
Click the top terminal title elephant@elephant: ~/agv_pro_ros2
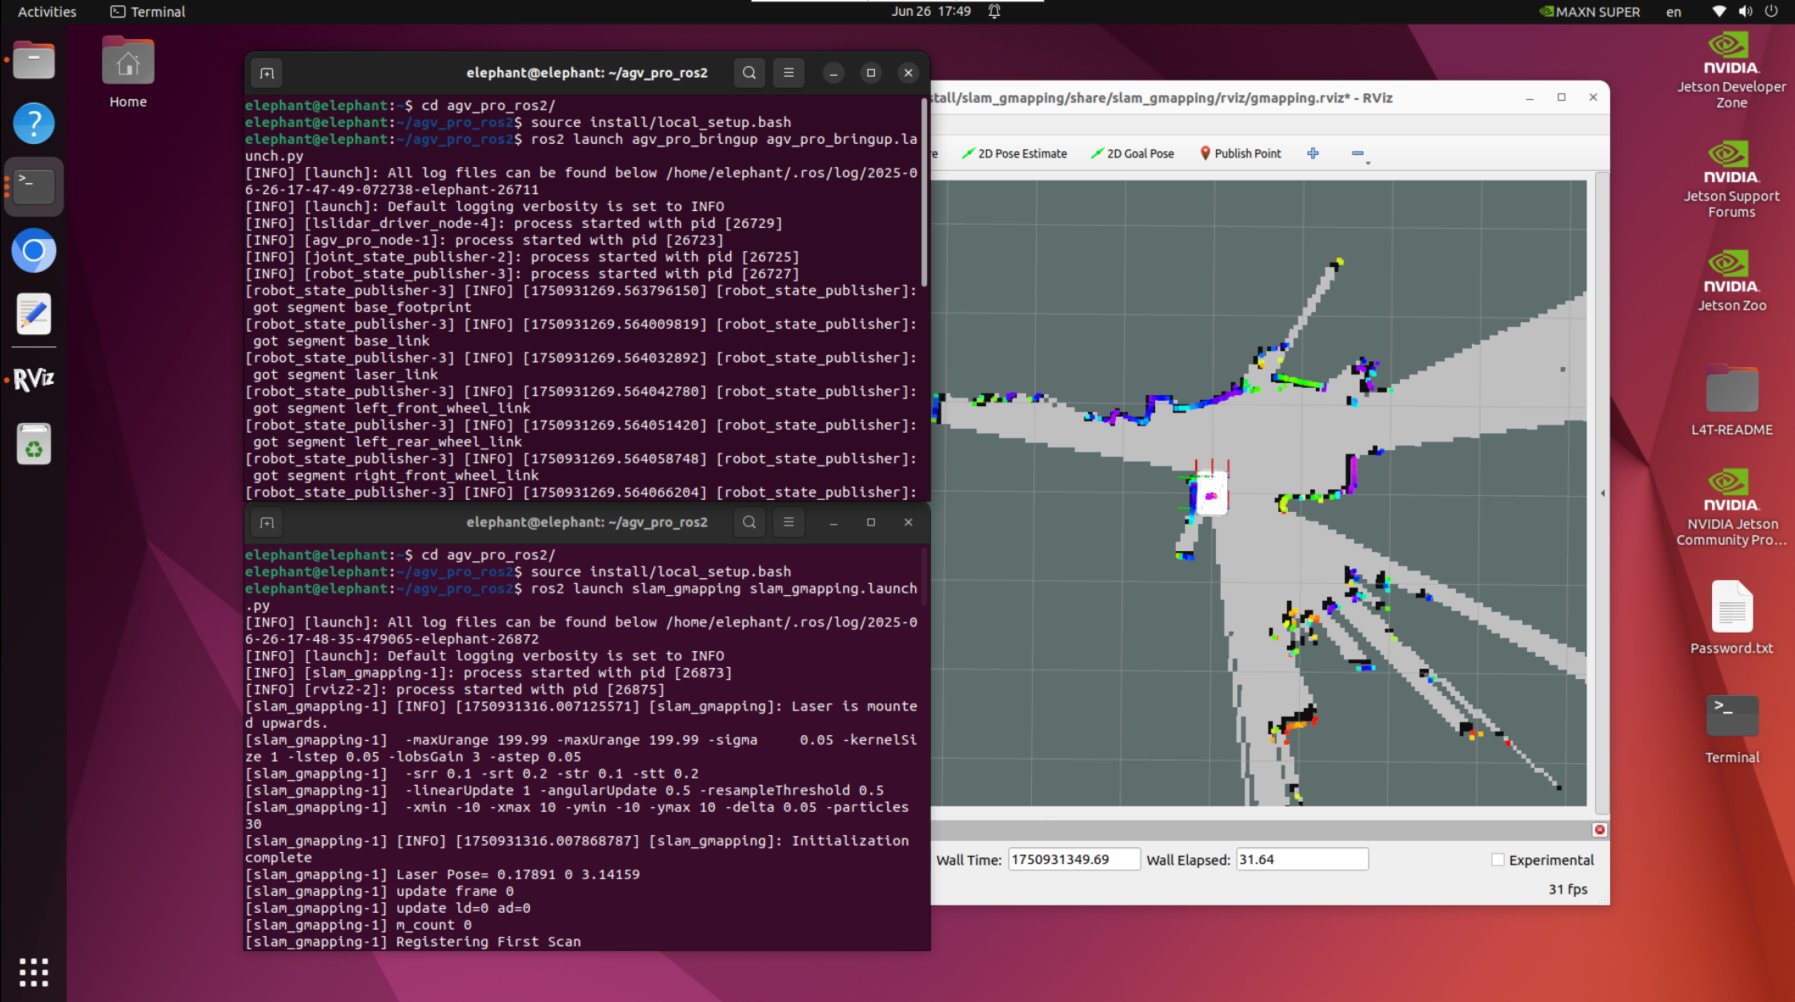tap(587, 73)
